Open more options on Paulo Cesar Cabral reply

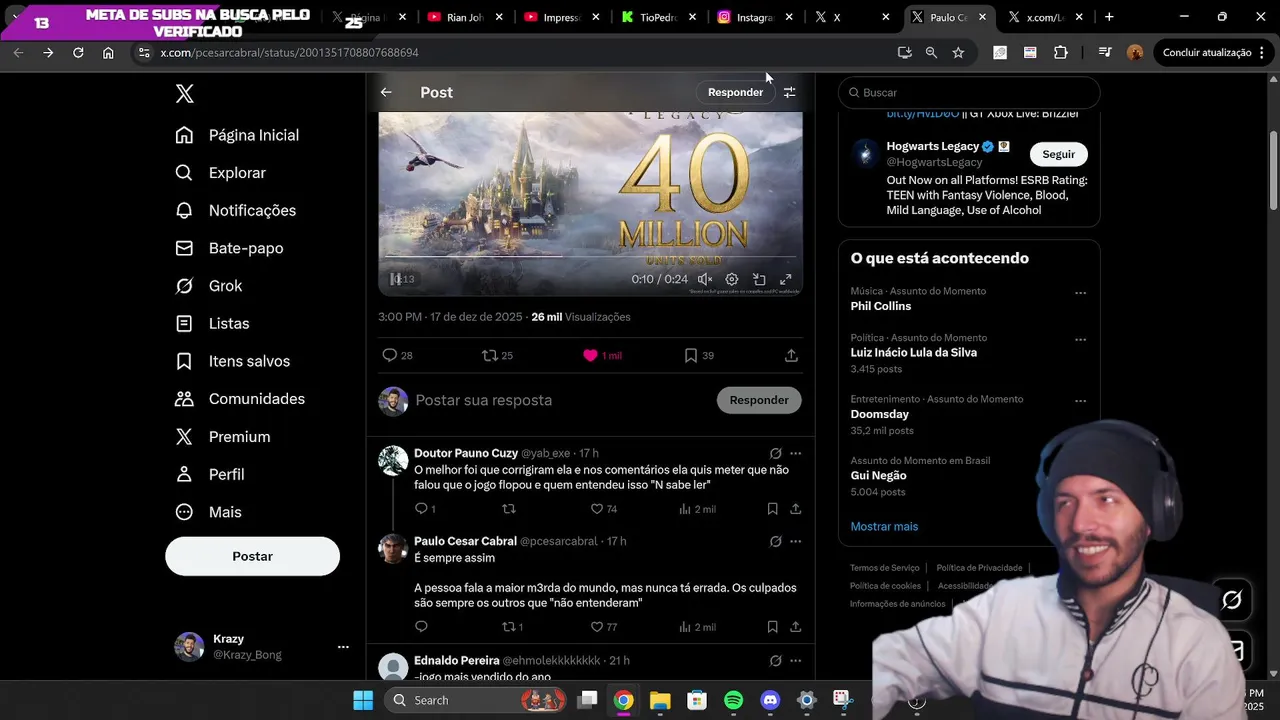796,541
